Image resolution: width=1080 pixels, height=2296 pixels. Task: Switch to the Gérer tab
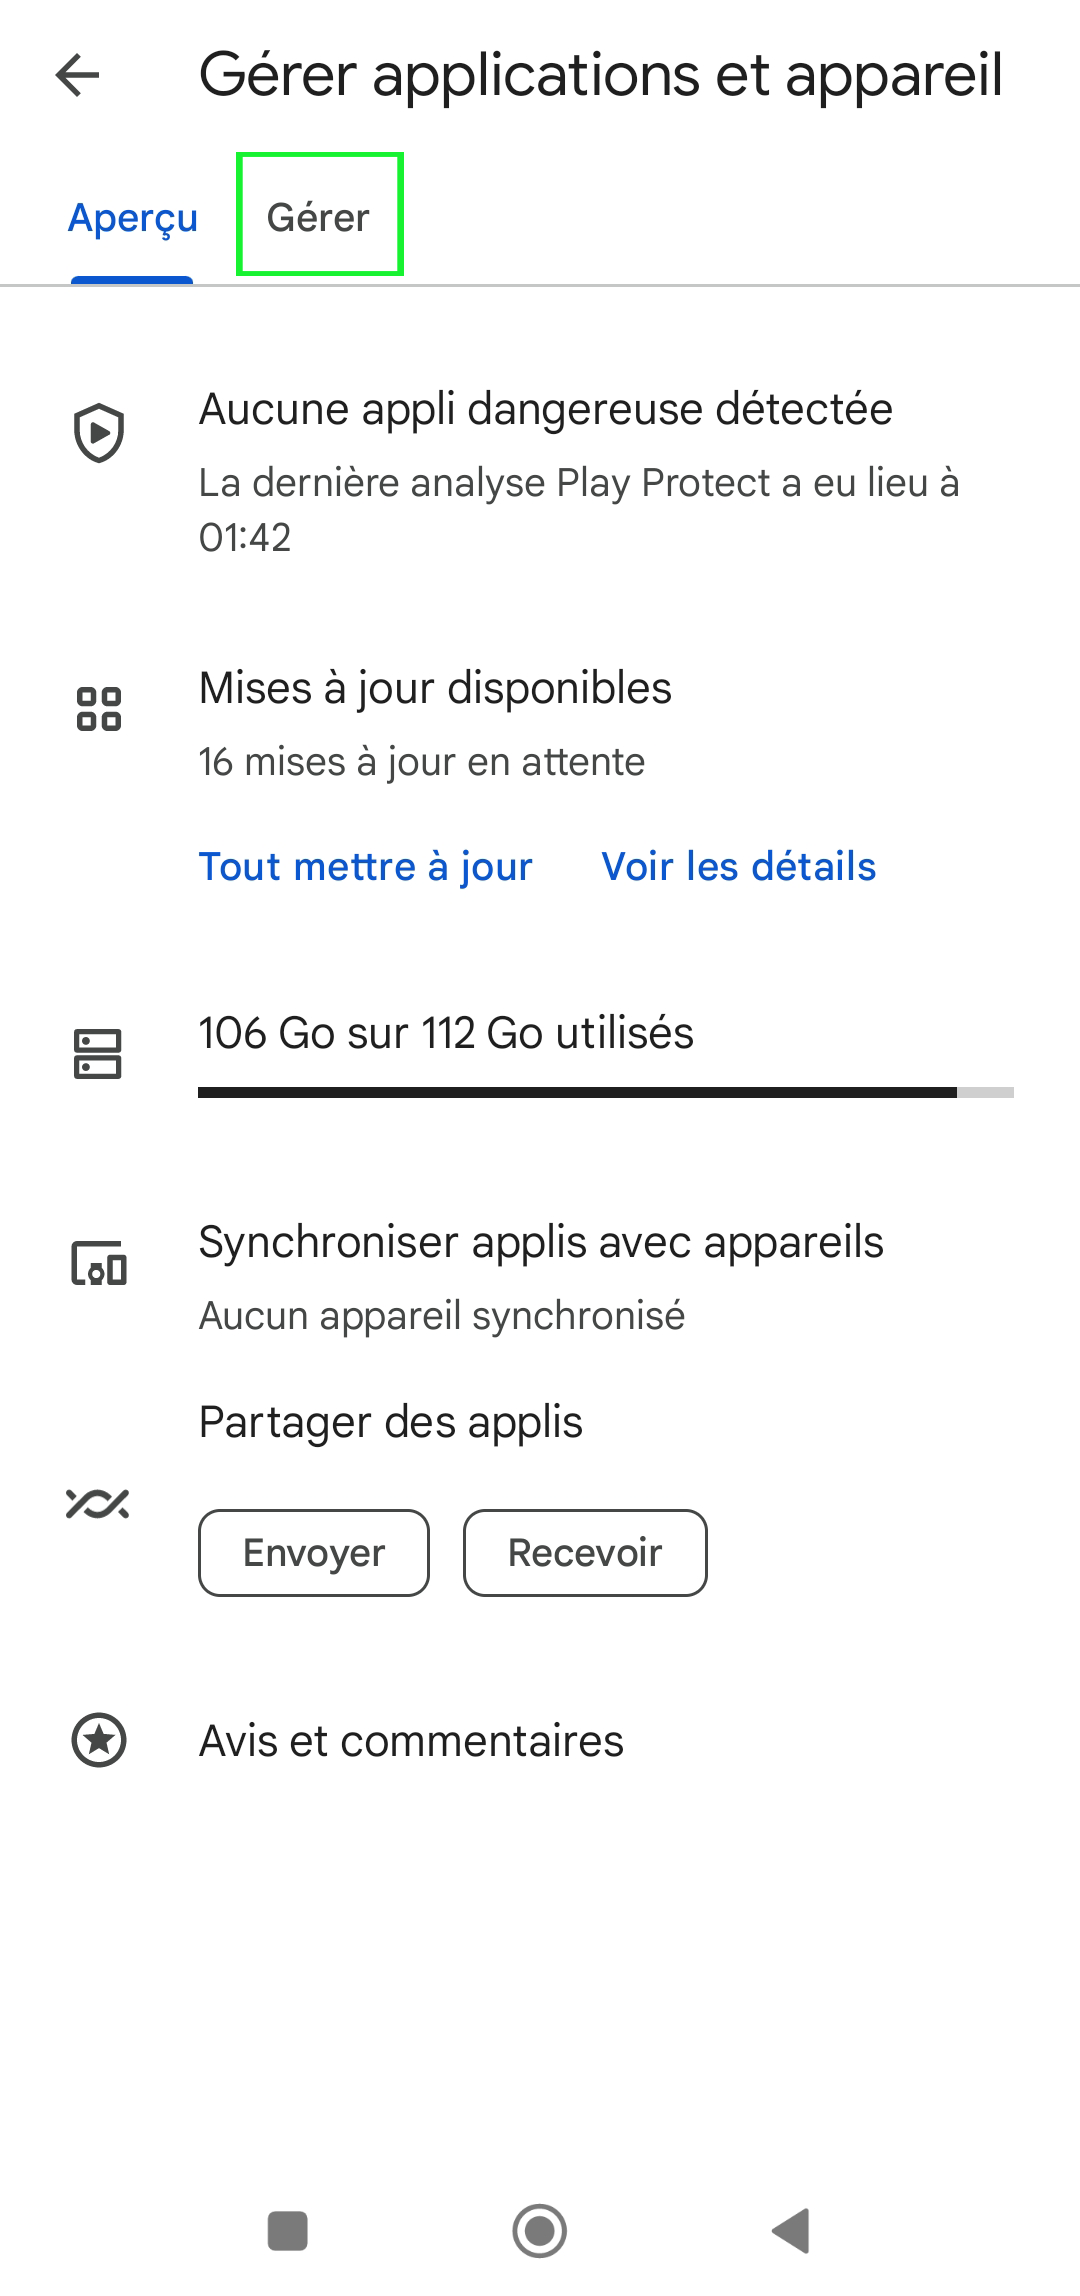[x=319, y=217]
